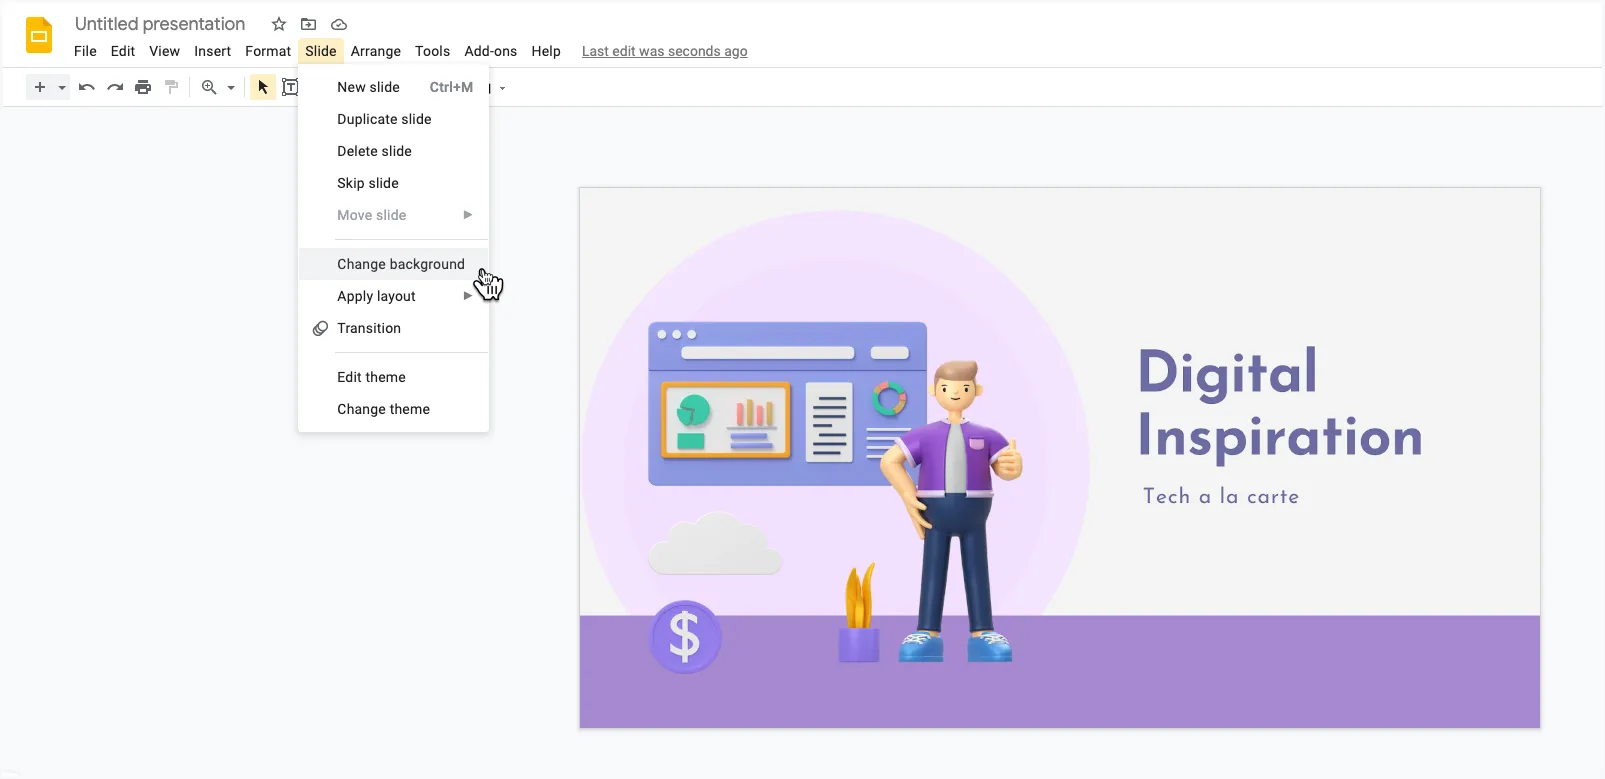Open the Edit menu
The image size is (1605, 779).
point(123,51)
